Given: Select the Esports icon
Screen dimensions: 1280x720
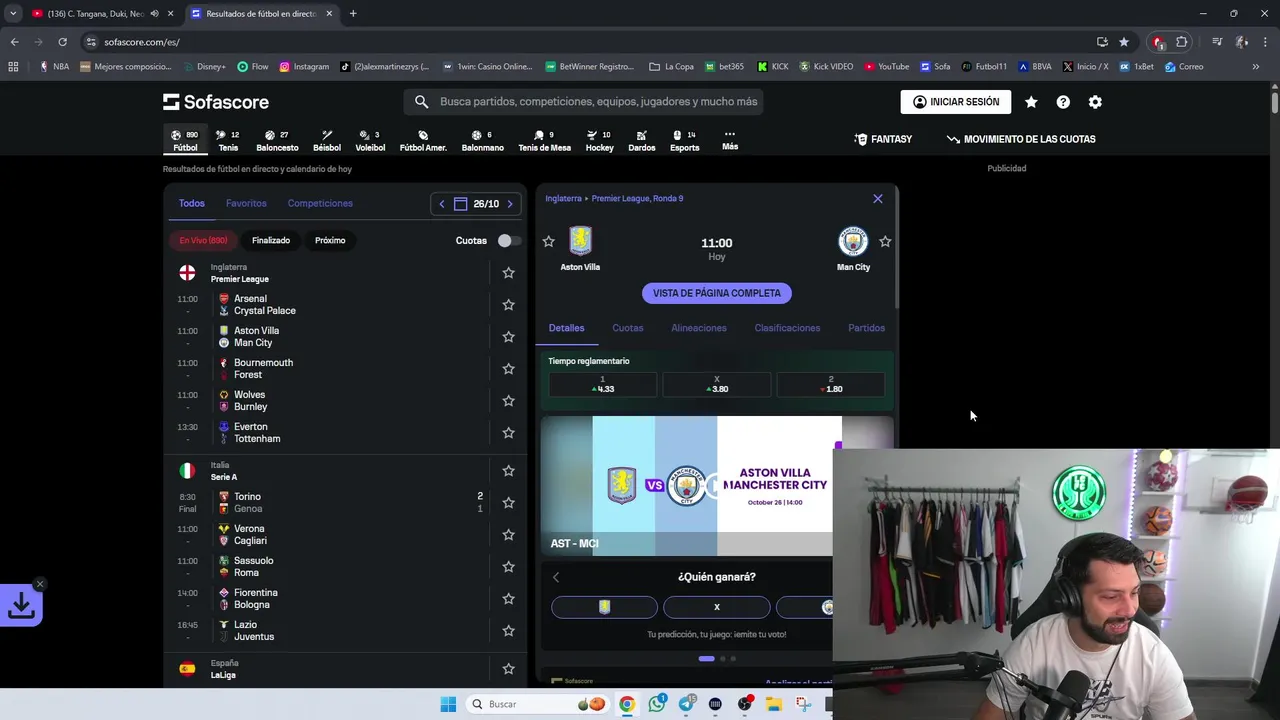Looking at the screenshot, I should point(685,140).
